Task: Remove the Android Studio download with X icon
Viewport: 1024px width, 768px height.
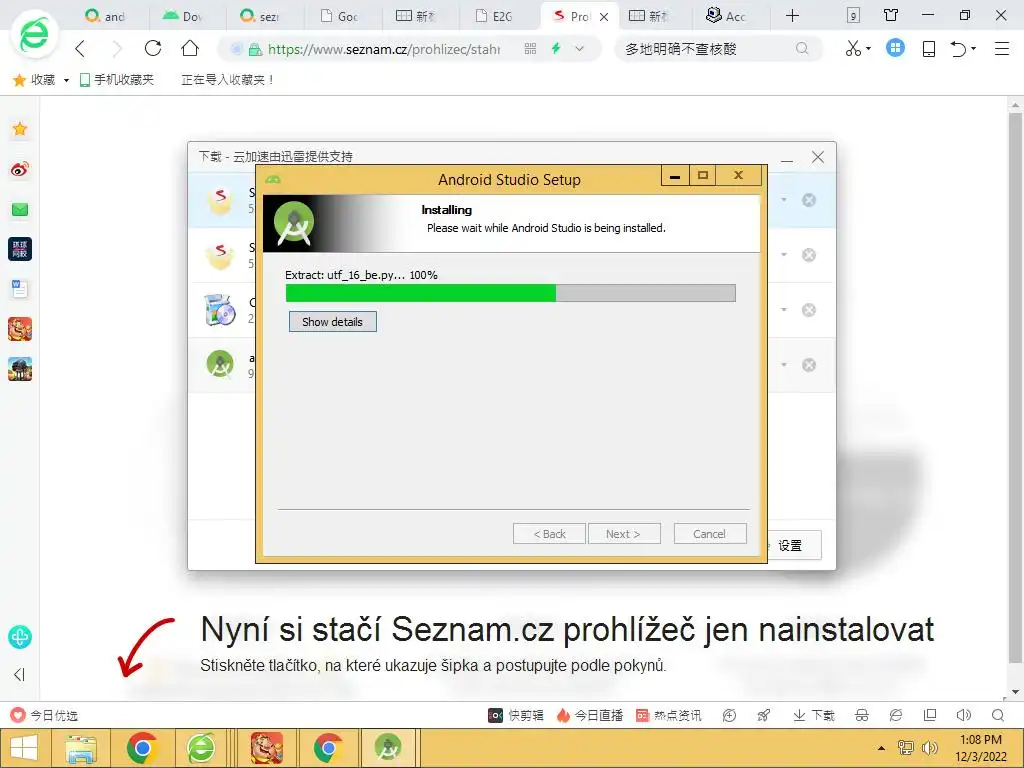Action: click(809, 364)
